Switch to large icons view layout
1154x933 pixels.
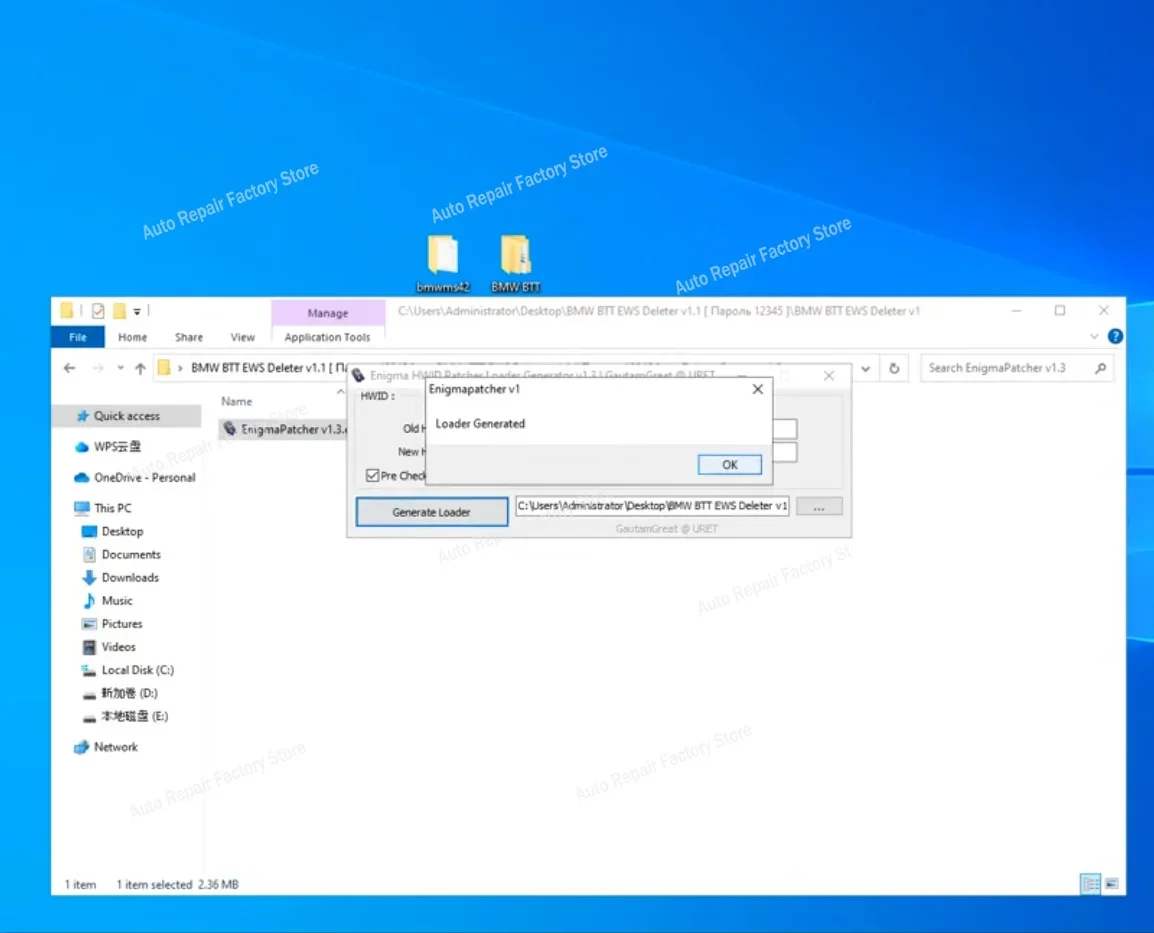(1111, 884)
